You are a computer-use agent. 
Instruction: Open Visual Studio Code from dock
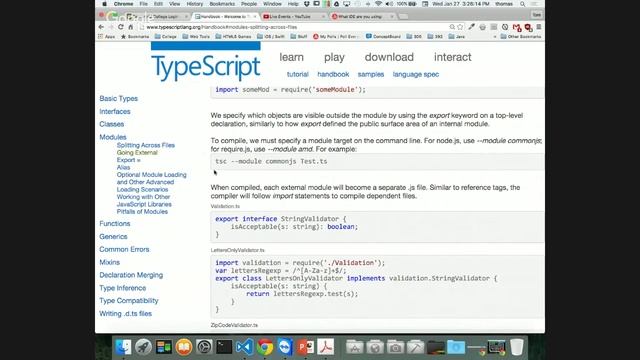tap(244, 347)
